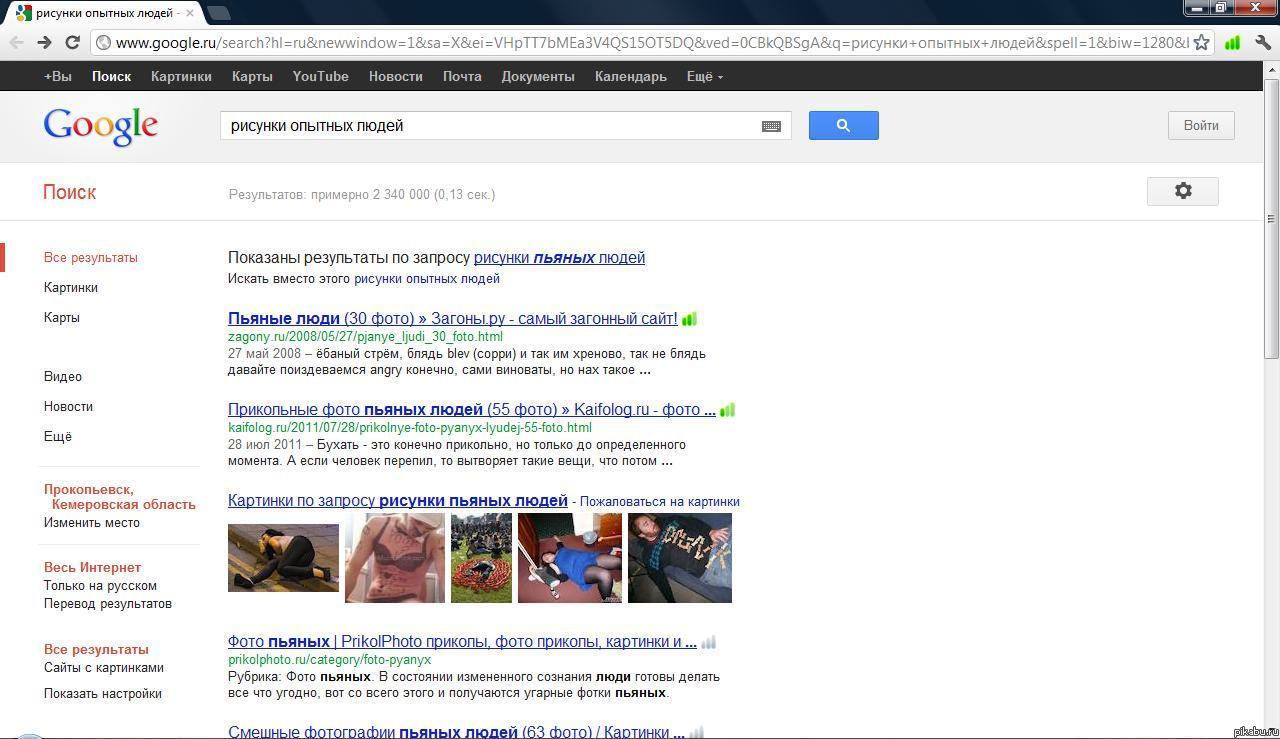Select Видео in the left sidebar

(x=63, y=376)
